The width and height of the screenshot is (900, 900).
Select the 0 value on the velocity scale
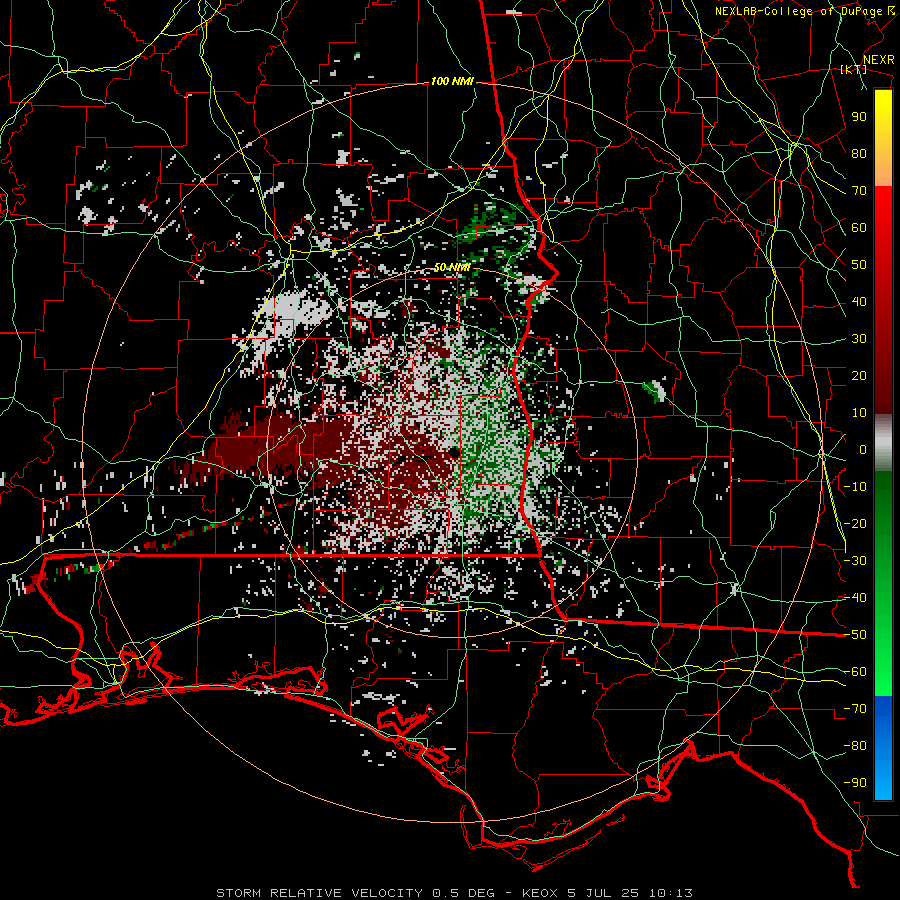[863, 450]
